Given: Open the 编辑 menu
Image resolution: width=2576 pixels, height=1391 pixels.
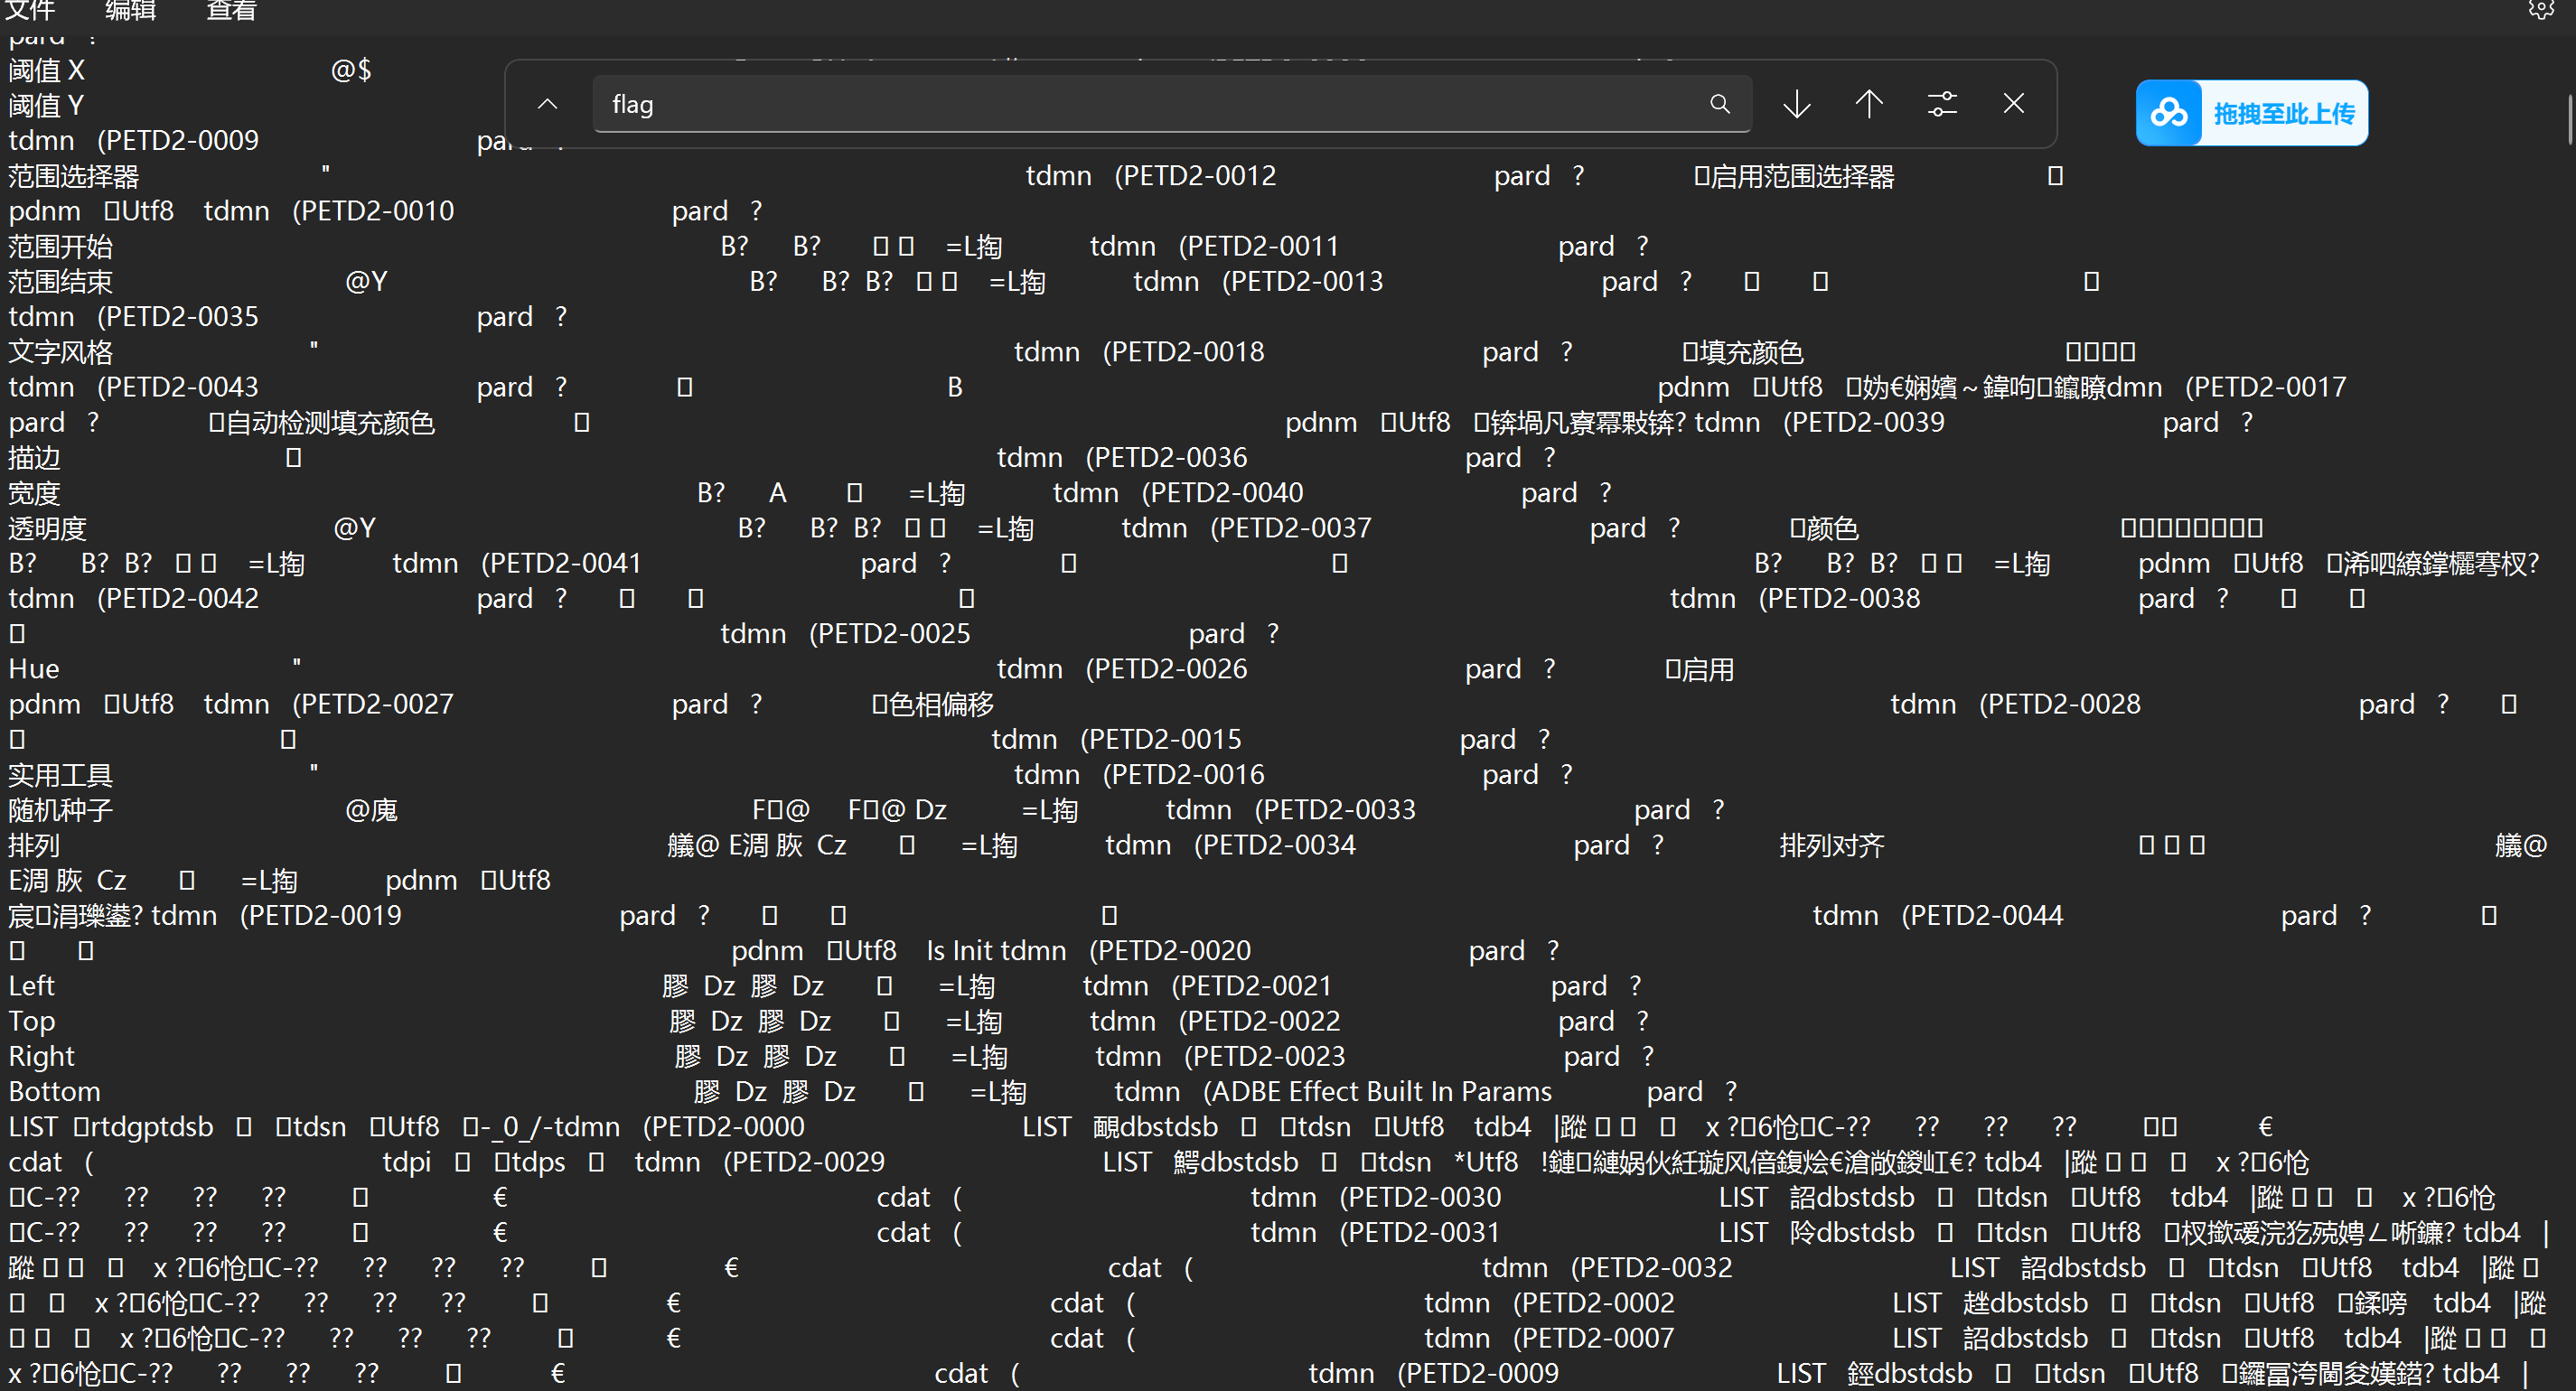Looking at the screenshot, I should pos(130,11).
